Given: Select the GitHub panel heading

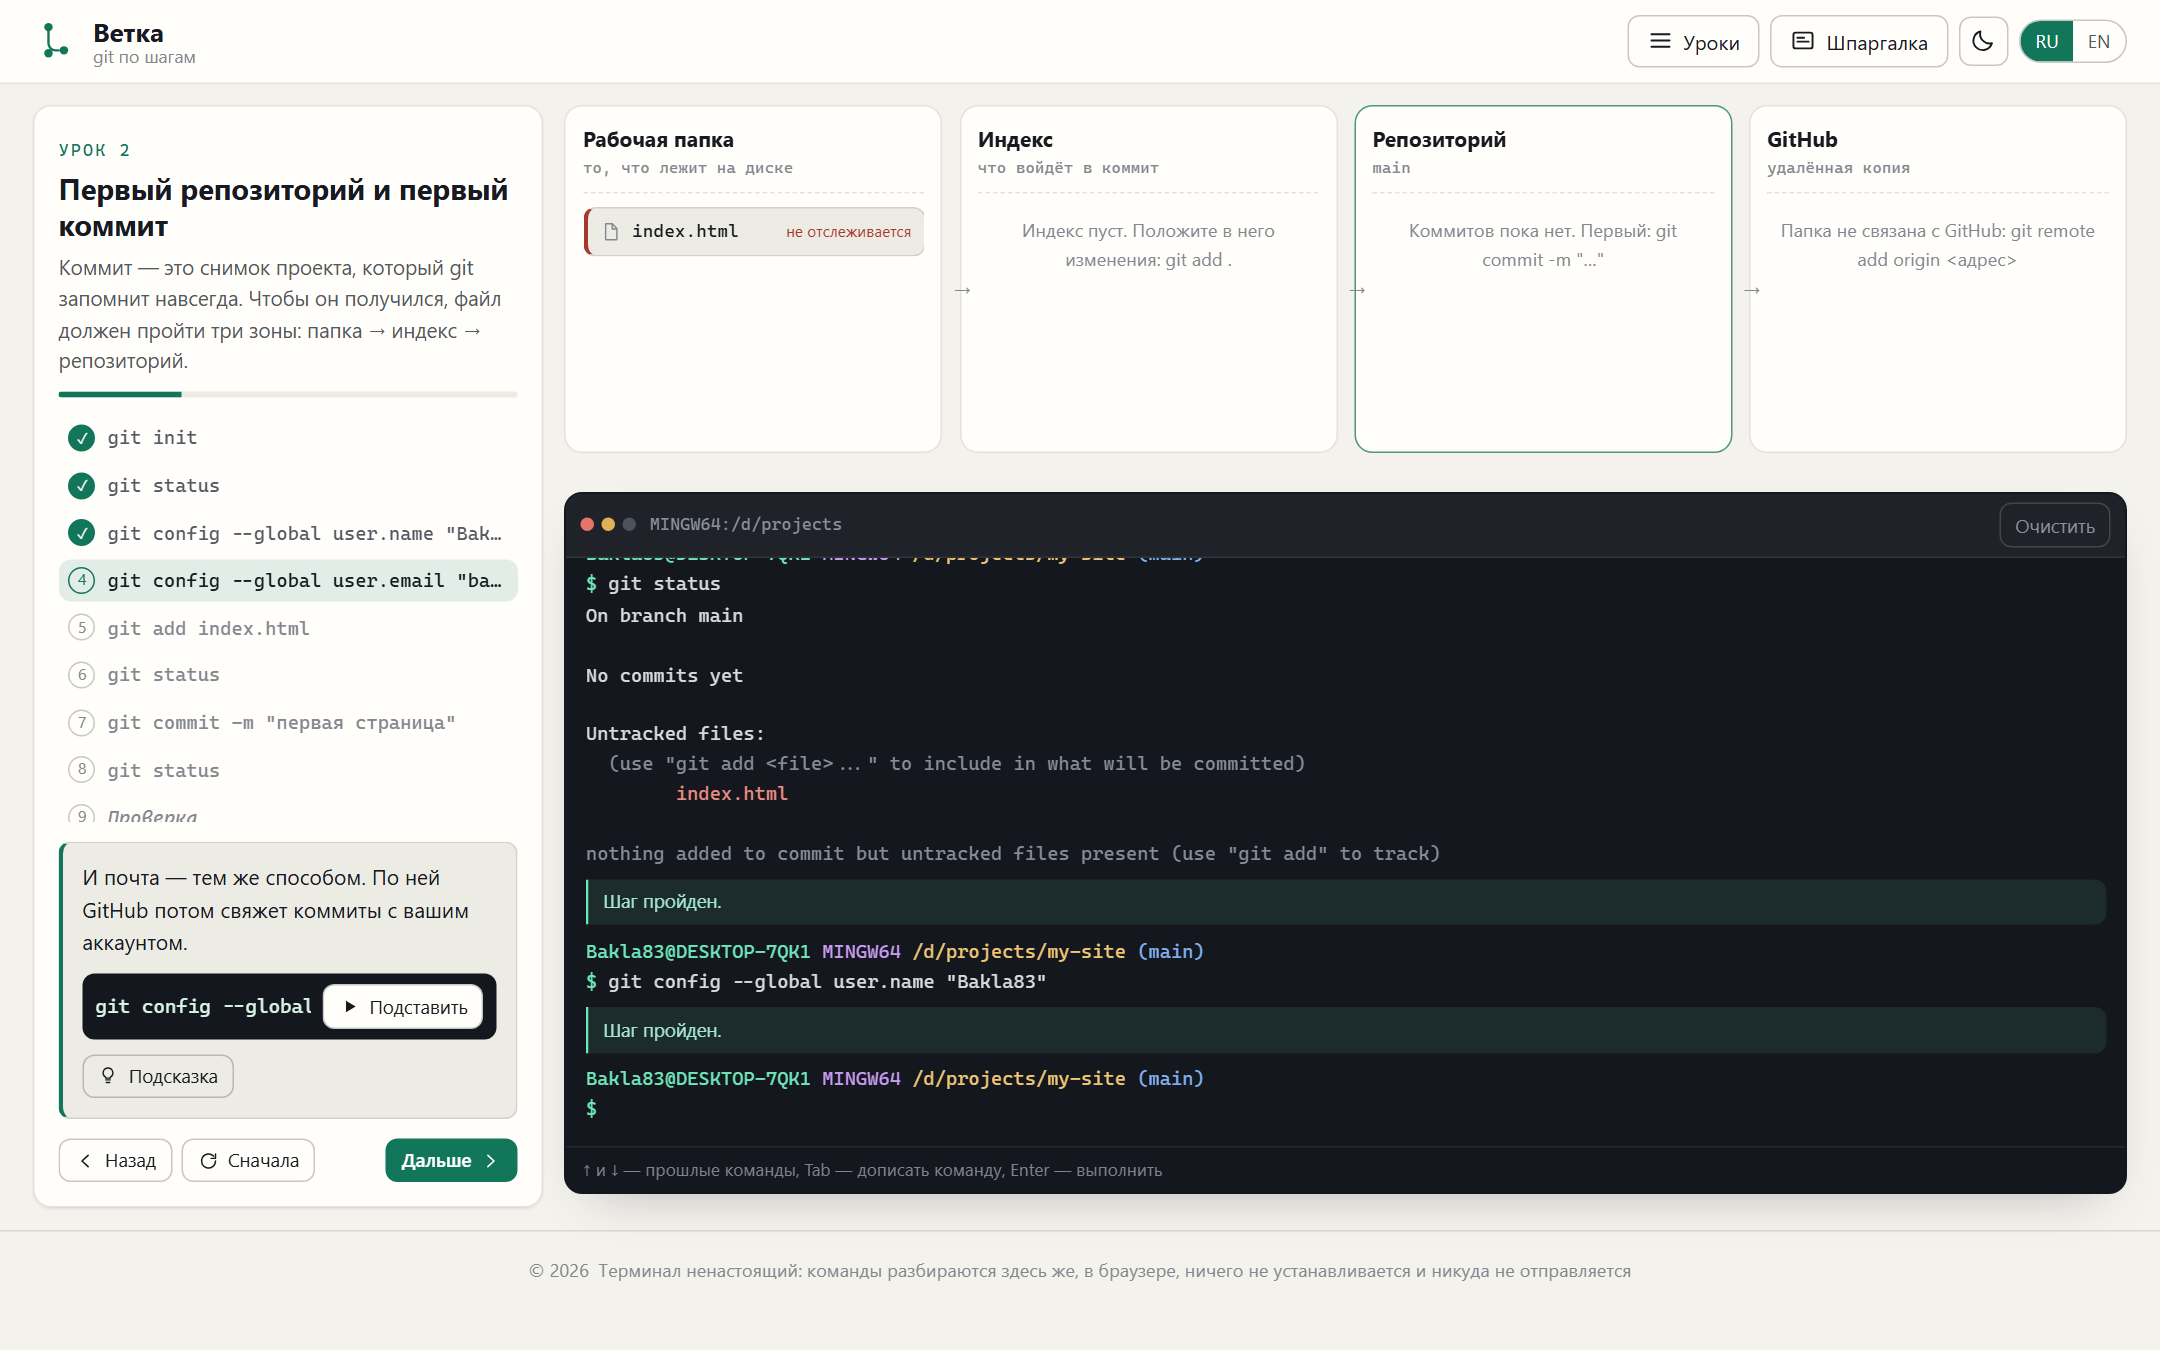Looking at the screenshot, I should [x=1802, y=140].
